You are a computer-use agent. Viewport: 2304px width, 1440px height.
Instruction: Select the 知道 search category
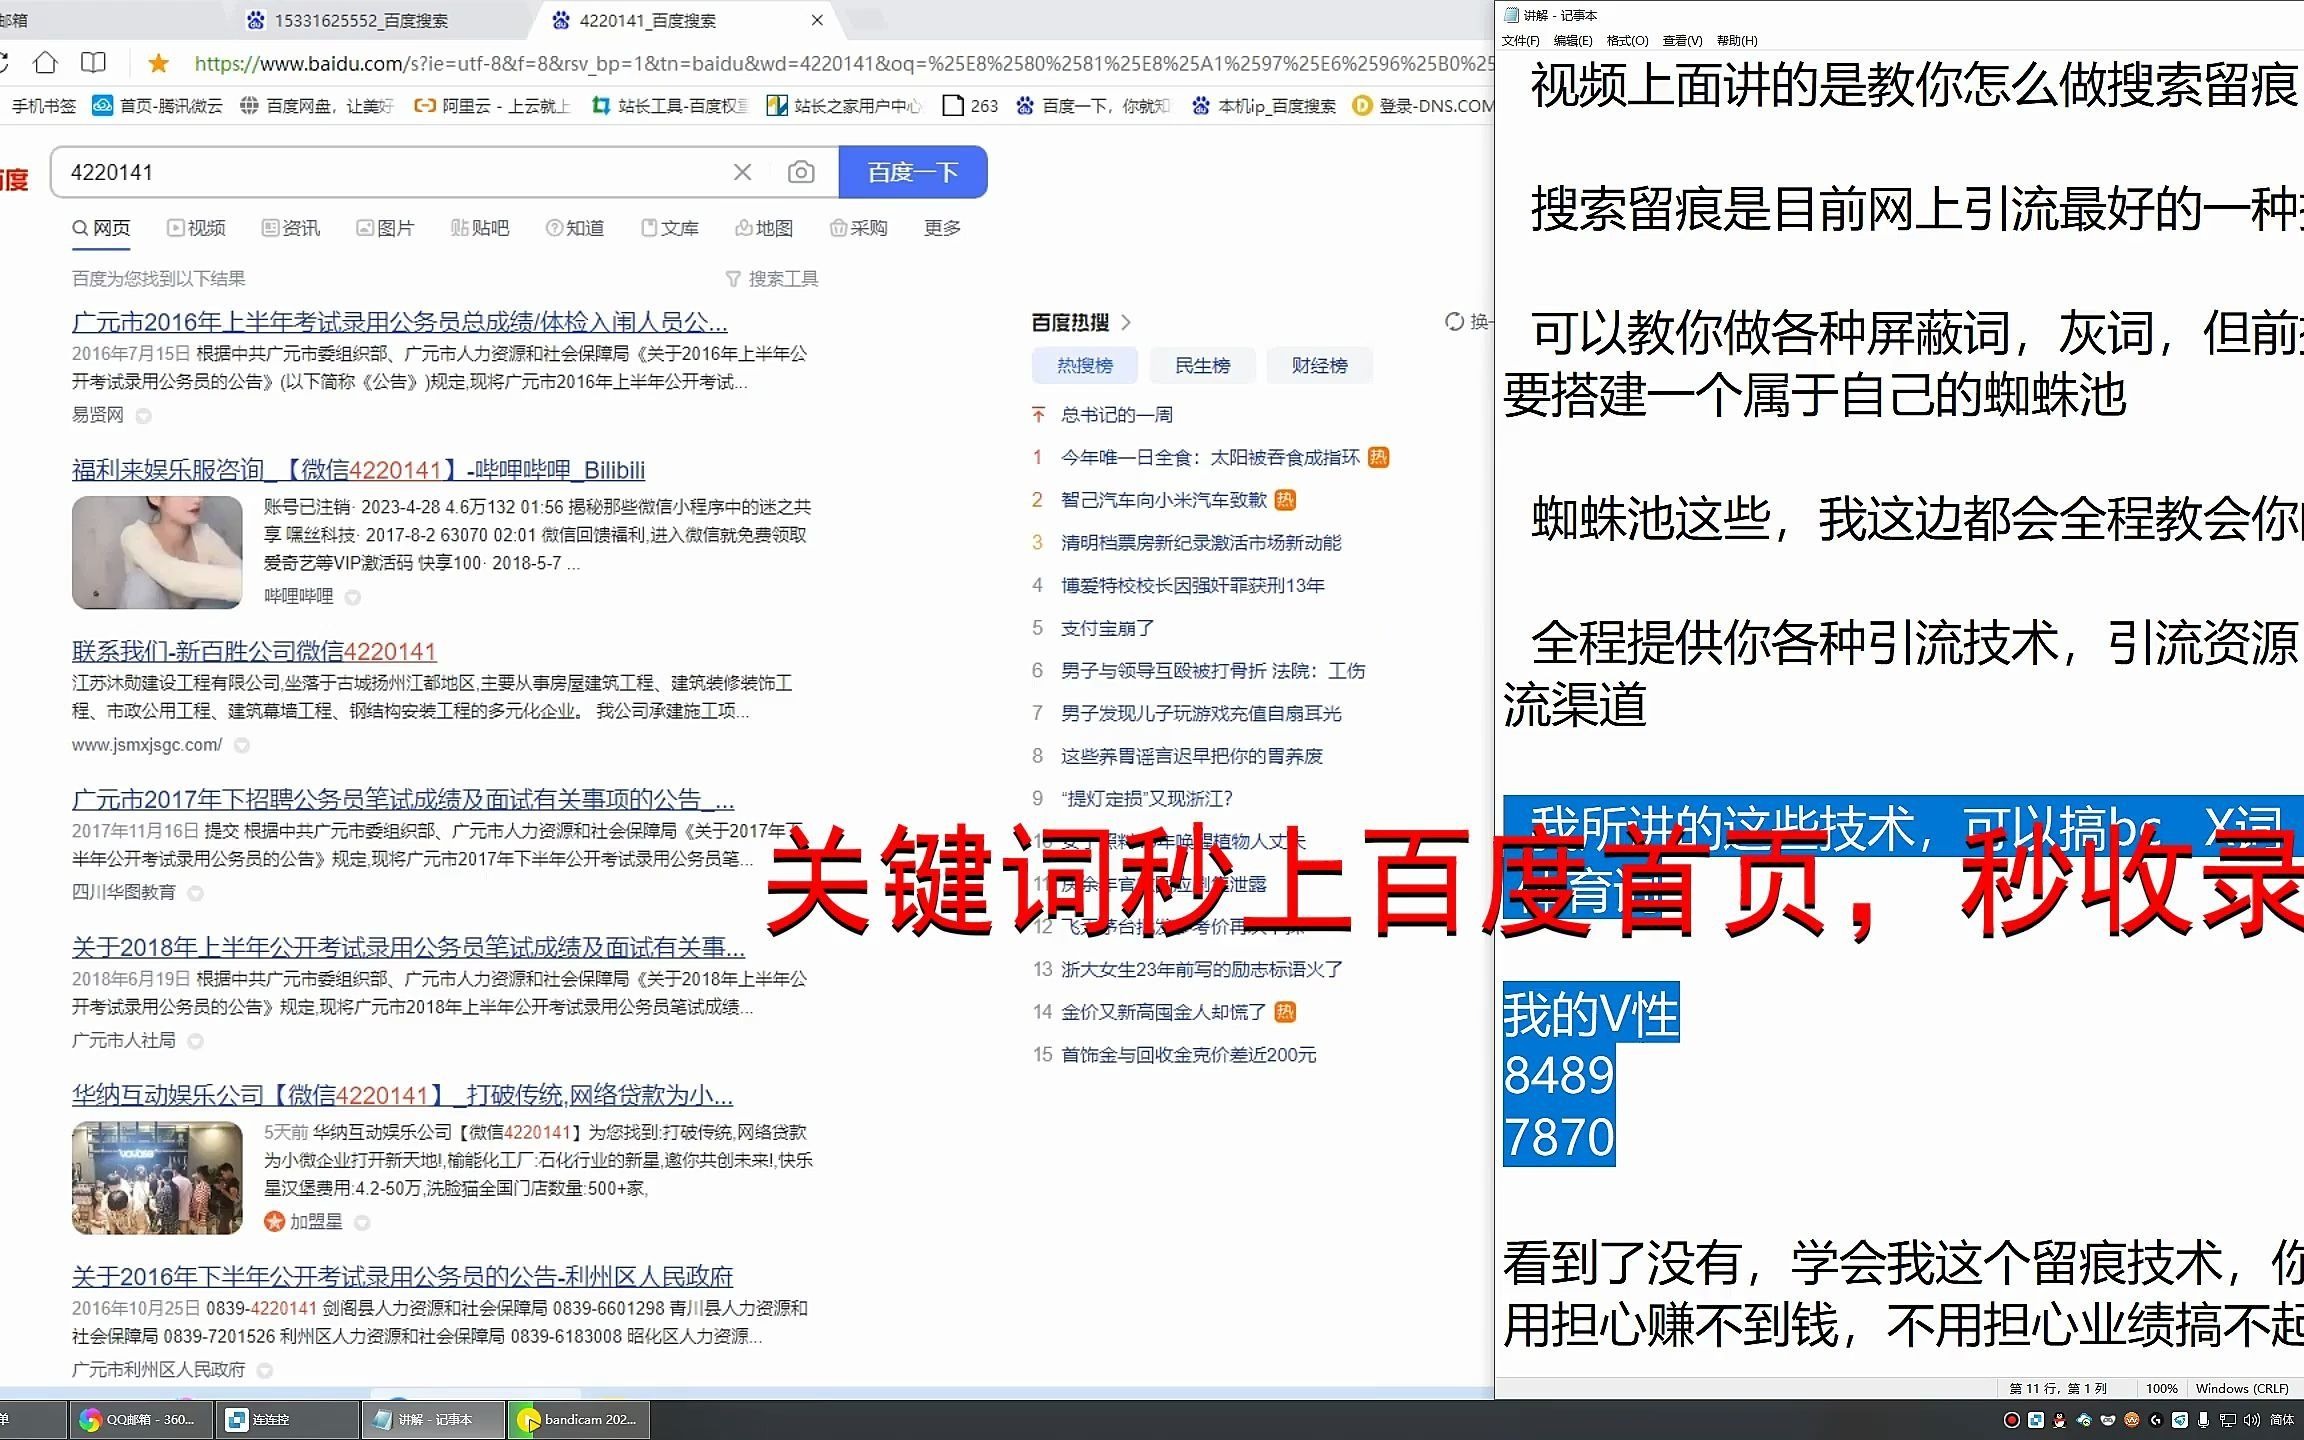pos(575,228)
